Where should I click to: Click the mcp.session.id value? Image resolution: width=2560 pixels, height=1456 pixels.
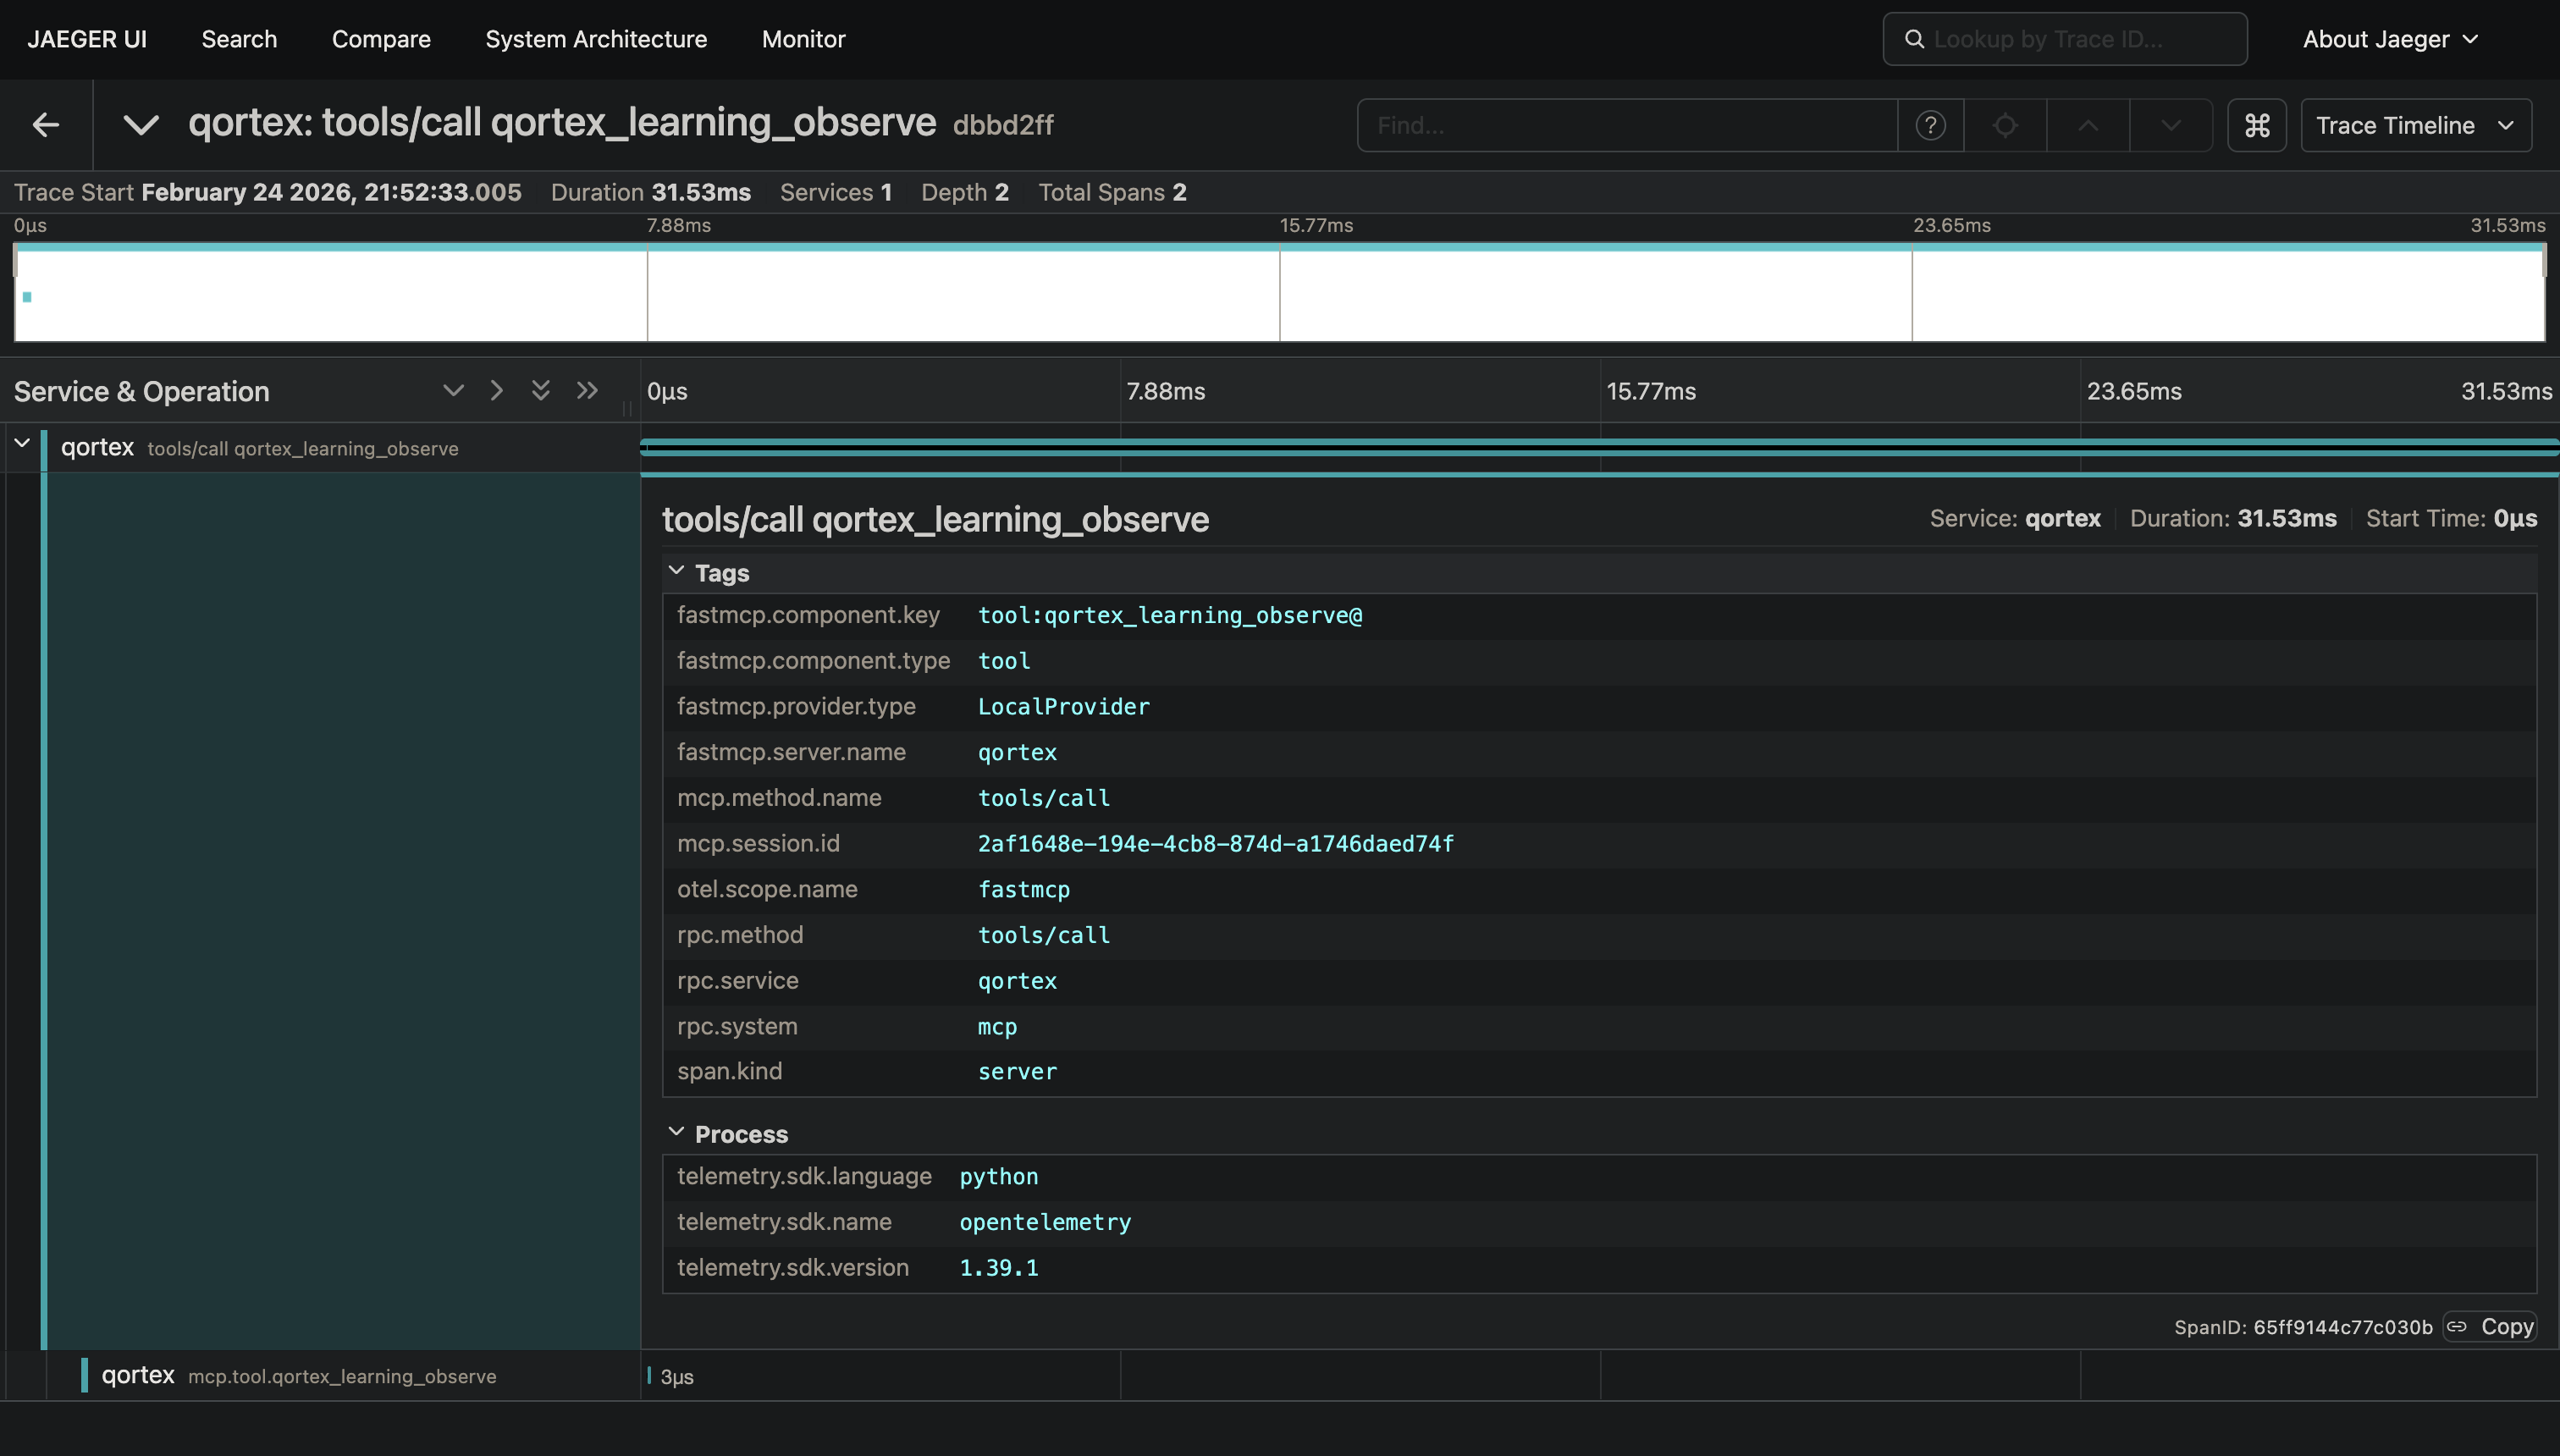(1215, 844)
